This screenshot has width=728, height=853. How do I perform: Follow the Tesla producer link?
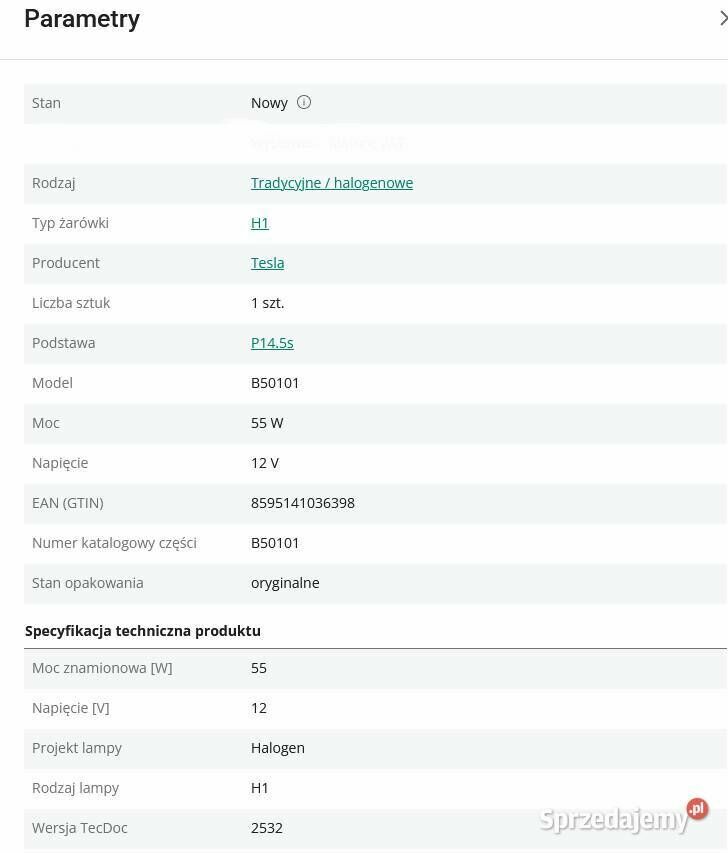(x=267, y=263)
